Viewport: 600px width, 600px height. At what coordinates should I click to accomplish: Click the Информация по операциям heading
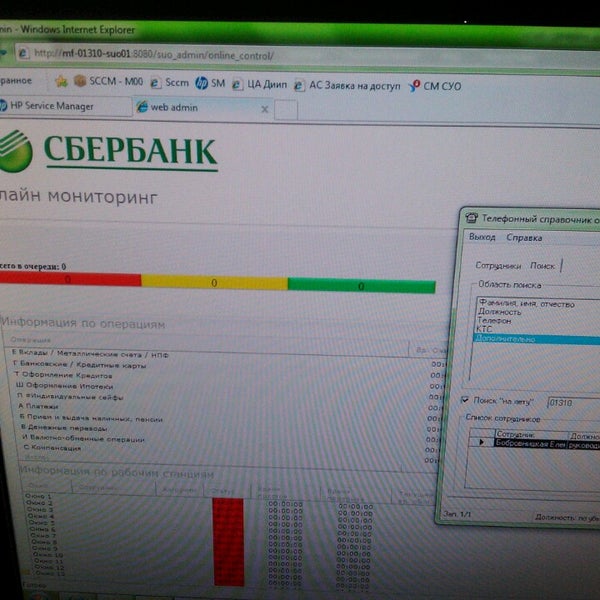(x=83, y=323)
